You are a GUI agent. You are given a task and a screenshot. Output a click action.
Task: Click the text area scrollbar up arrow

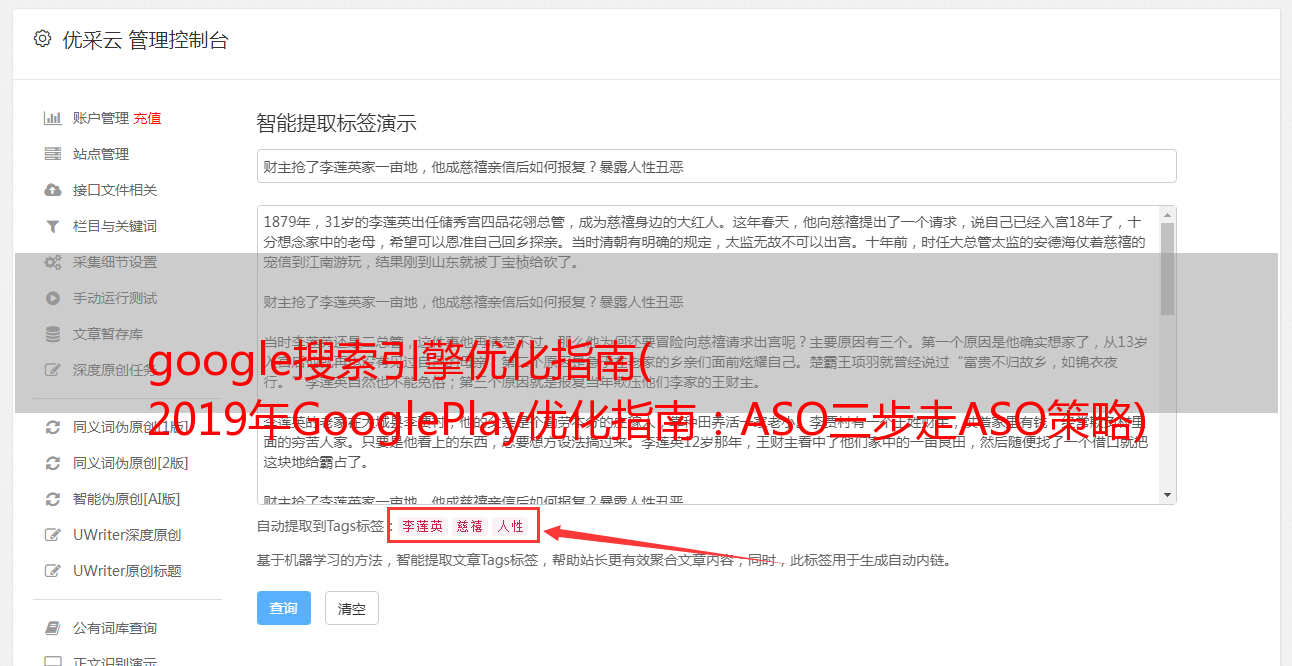(1168, 214)
